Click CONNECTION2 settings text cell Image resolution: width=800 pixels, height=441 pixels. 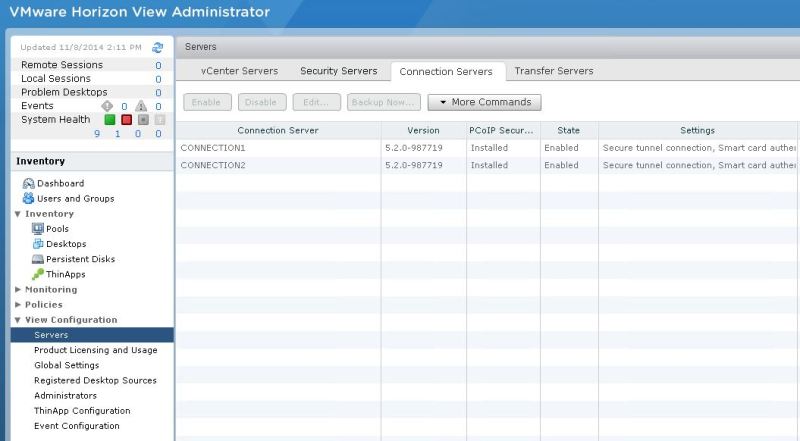point(699,165)
